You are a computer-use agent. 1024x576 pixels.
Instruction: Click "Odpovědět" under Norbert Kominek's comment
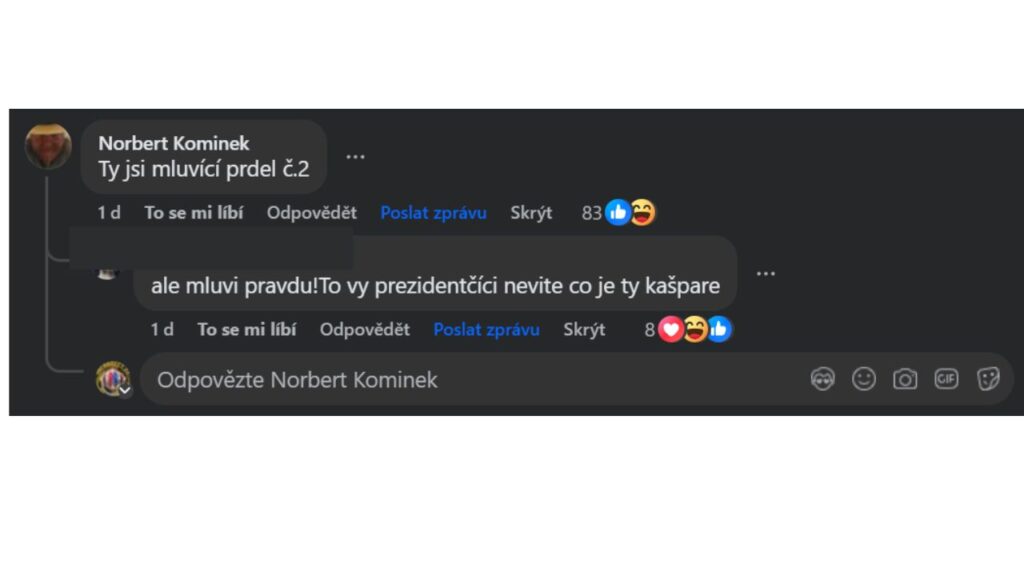(x=311, y=213)
